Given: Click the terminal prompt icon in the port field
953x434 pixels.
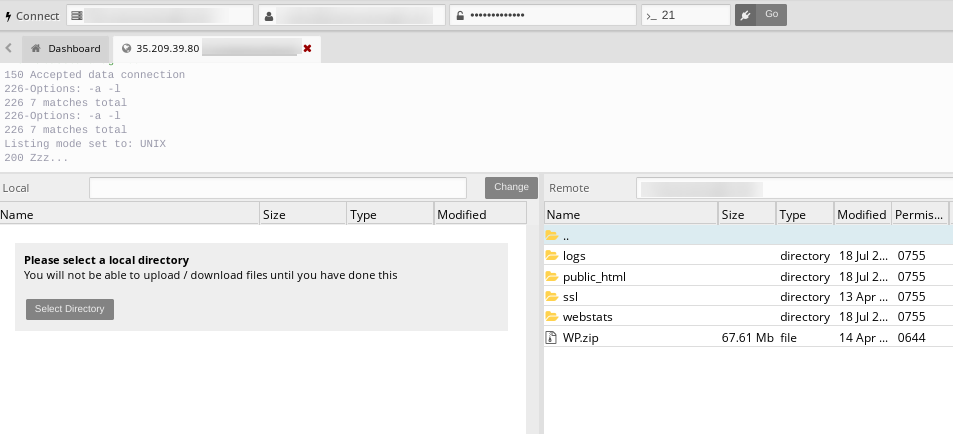Looking at the screenshot, I should pyautogui.click(x=652, y=16).
